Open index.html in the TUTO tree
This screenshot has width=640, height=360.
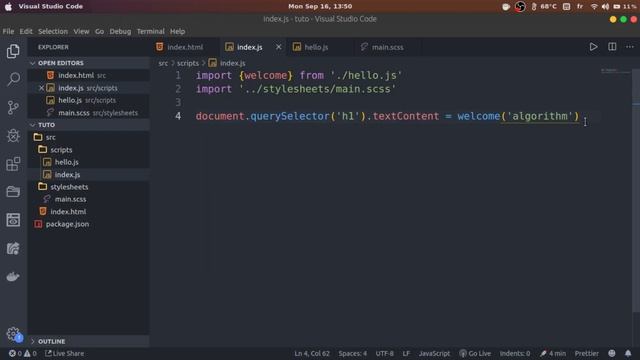(68, 211)
